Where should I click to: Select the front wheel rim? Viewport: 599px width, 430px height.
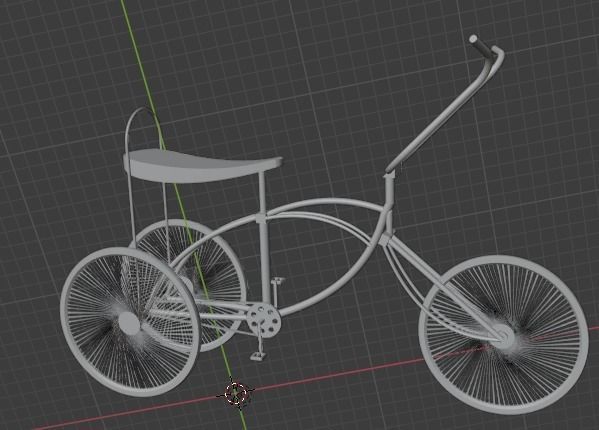tap(503, 335)
